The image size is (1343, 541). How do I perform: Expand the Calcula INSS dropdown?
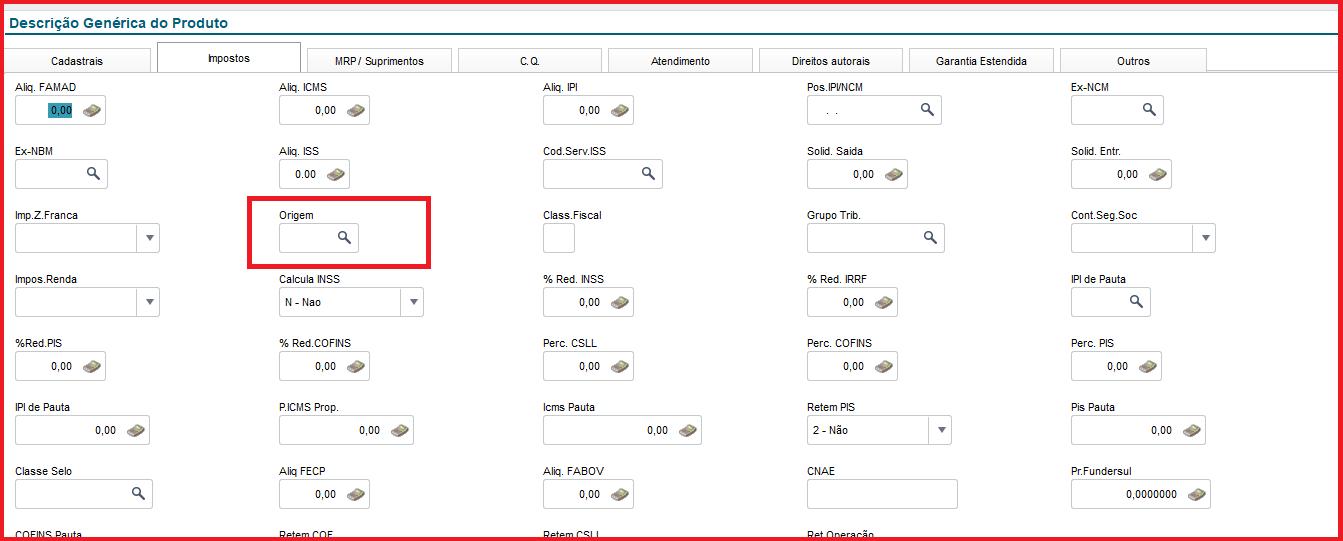tap(412, 302)
